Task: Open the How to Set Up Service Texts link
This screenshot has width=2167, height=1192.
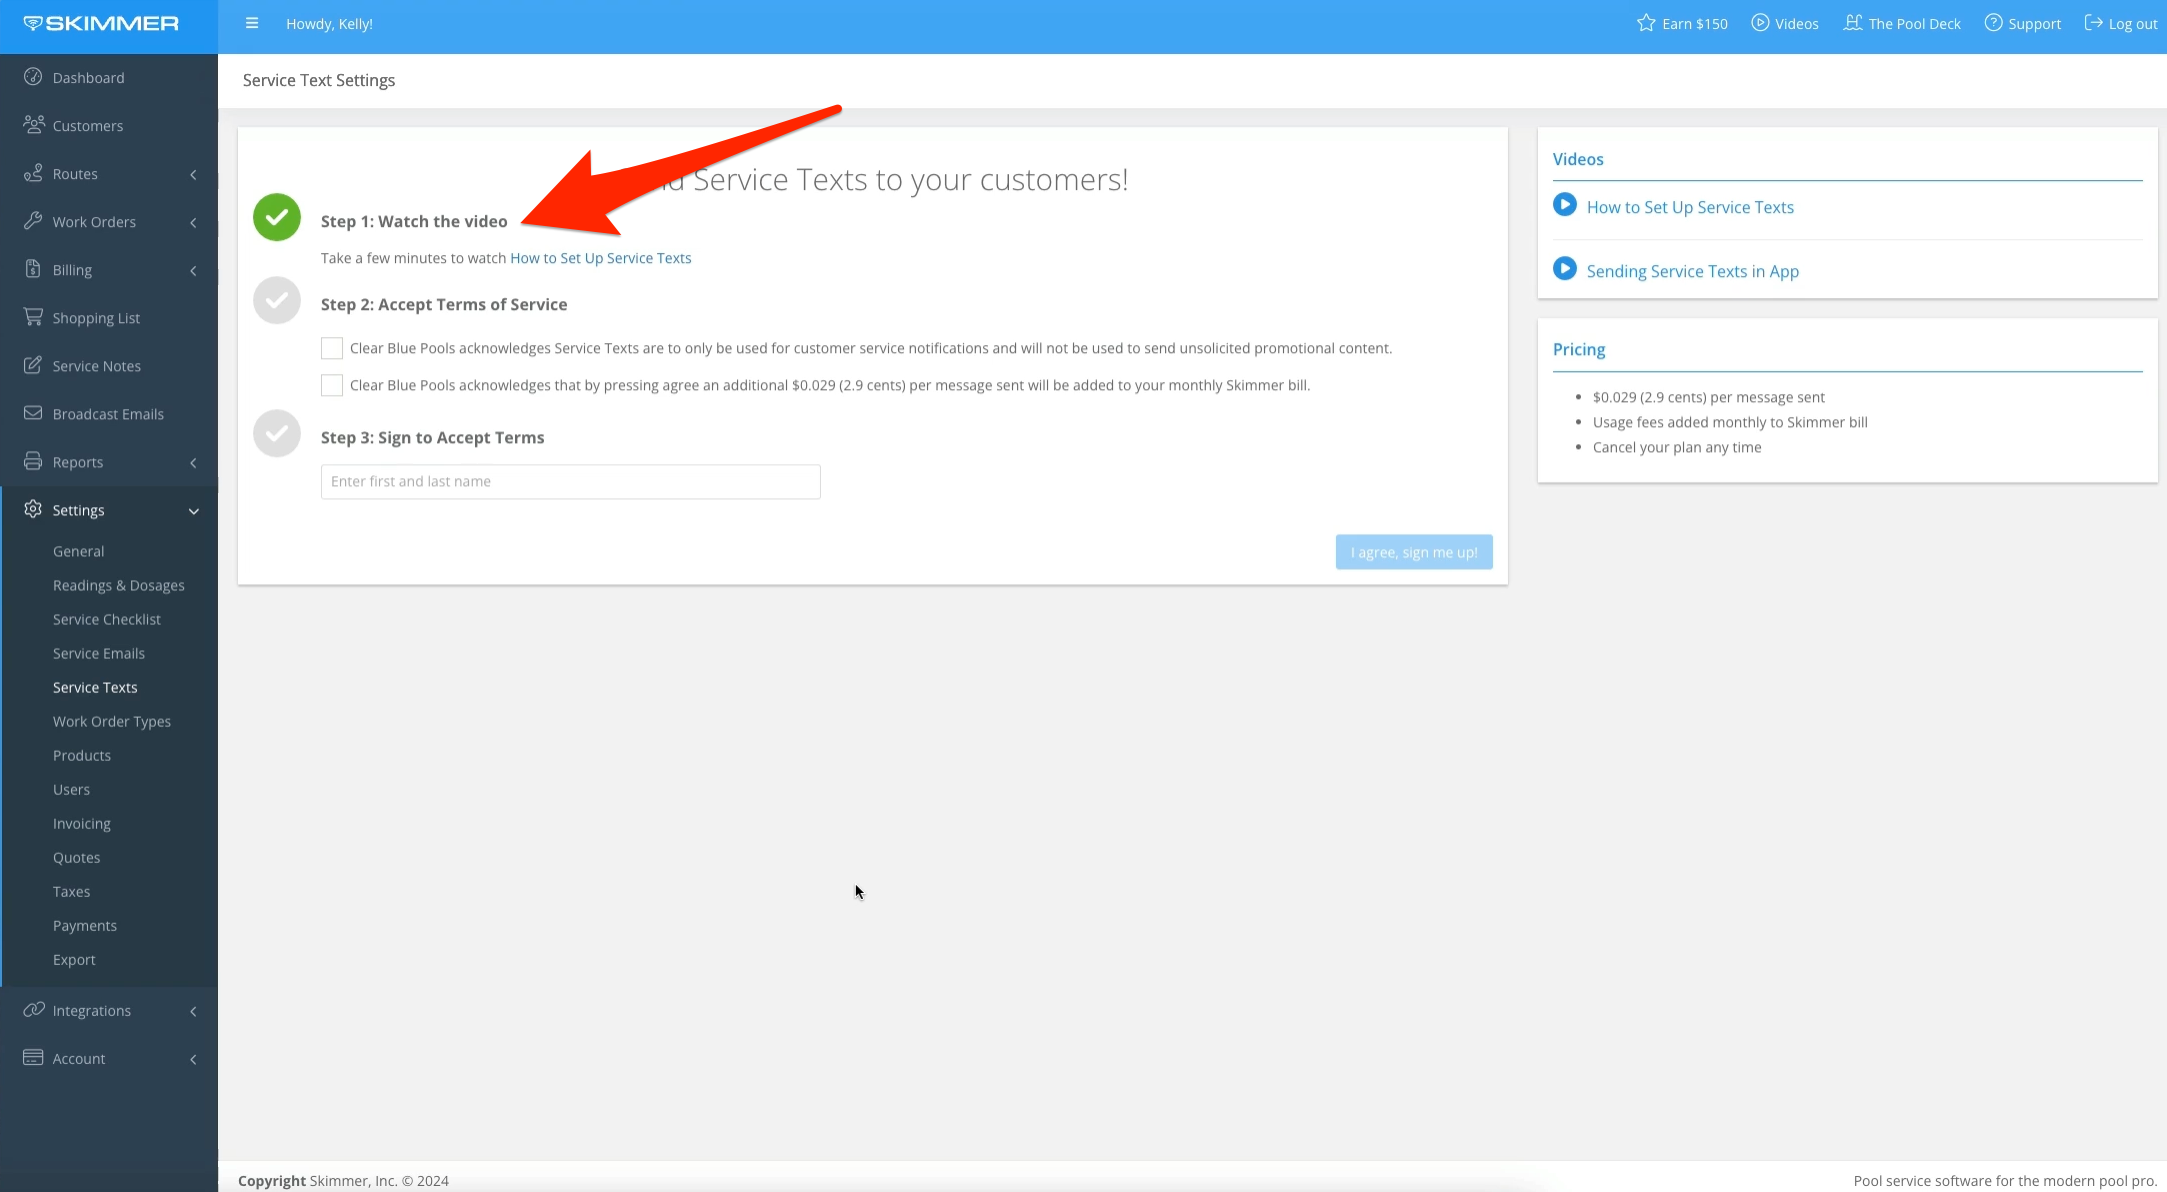Action: (x=600, y=257)
